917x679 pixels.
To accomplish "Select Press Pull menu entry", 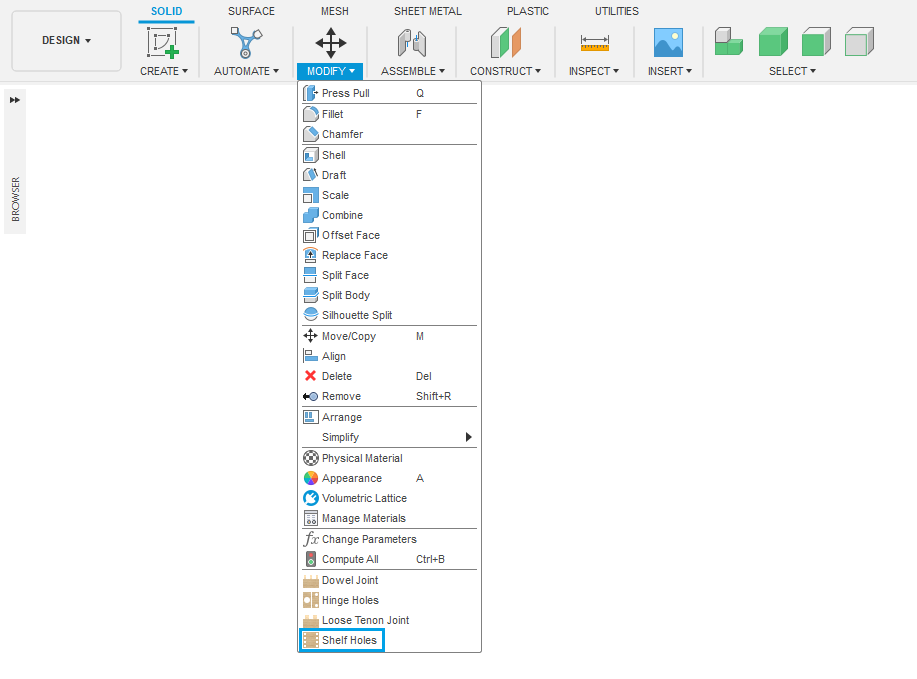I will (345, 93).
